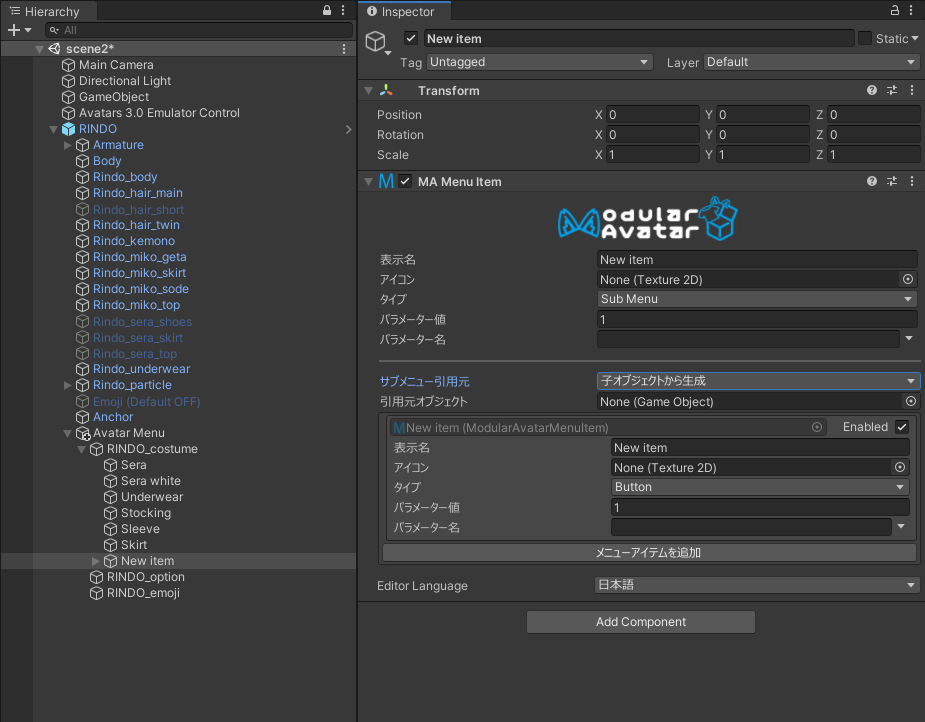Collapse the MA Menu Item foldout
The height and width of the screenshot is (722, 925).
pos(369,182)
